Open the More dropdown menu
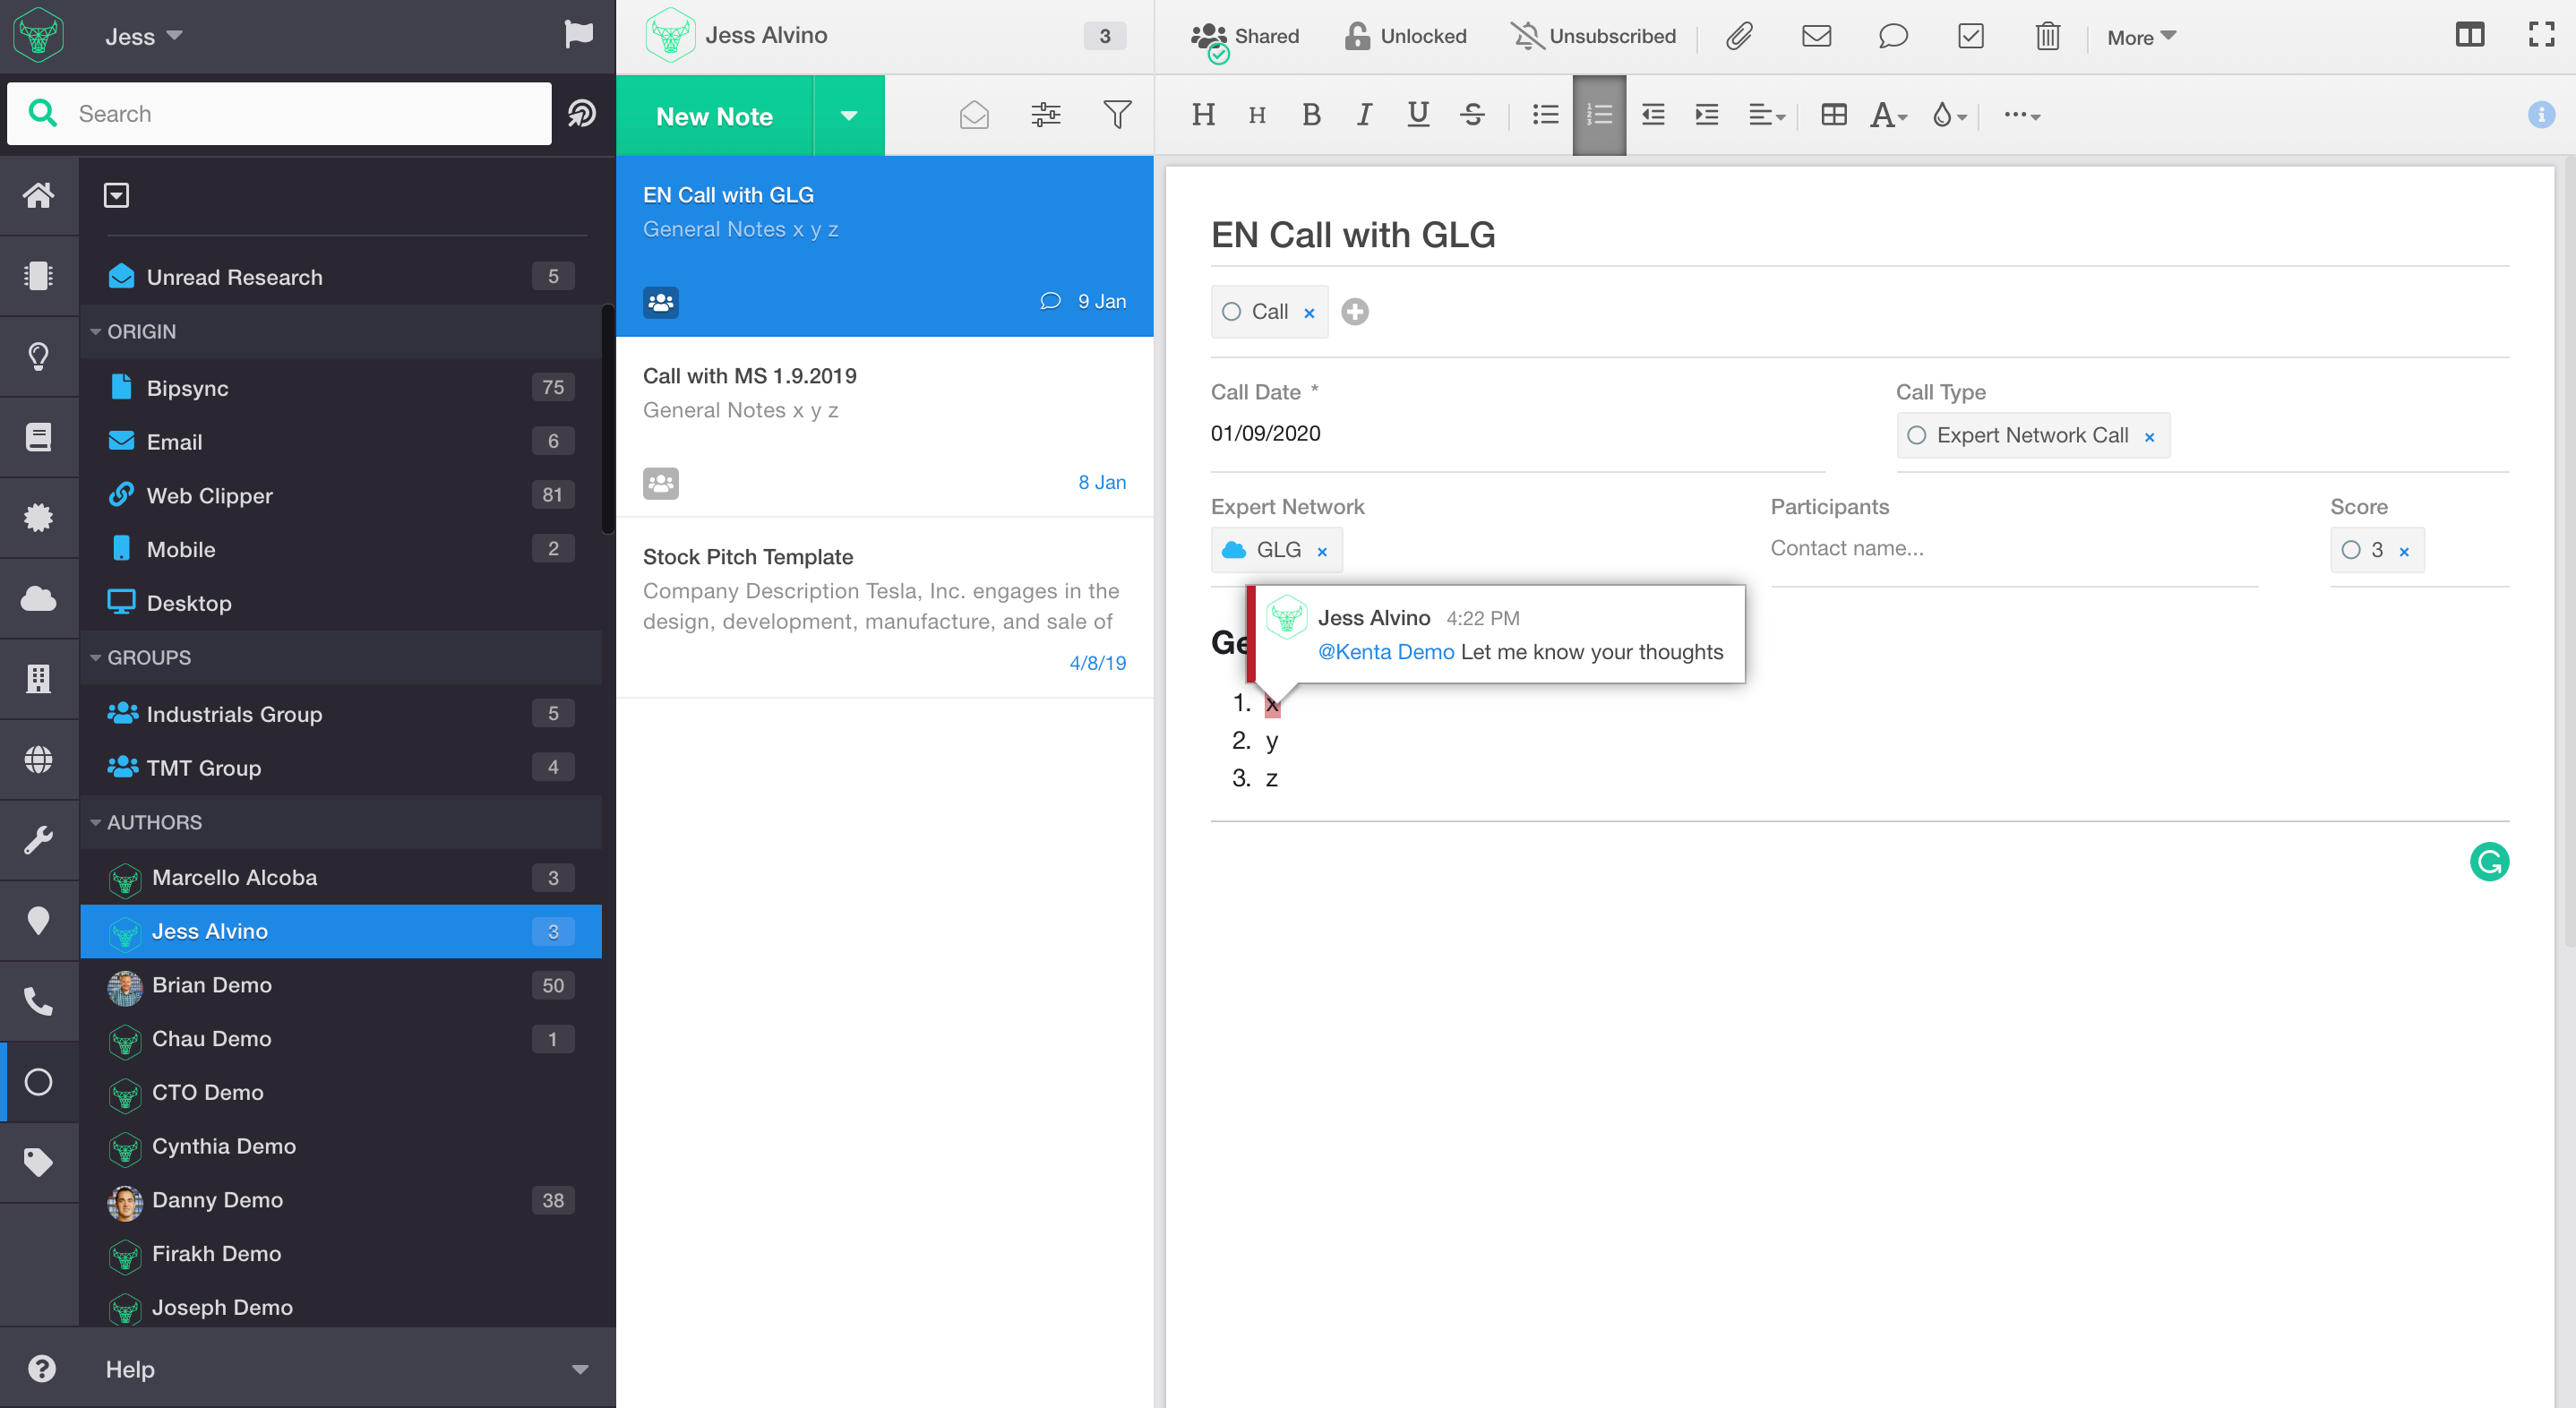The height and width of the screenshot is (1408, 2576). click(2140, 37)
